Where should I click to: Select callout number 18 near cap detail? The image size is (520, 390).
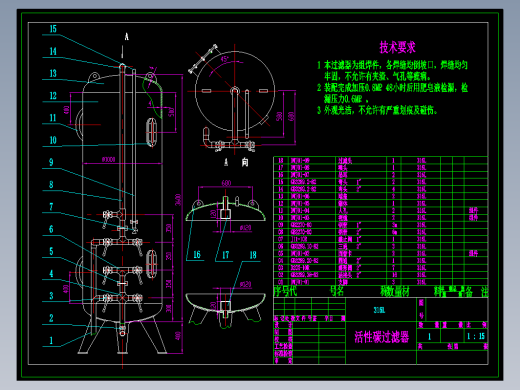(x=253, y=255)
